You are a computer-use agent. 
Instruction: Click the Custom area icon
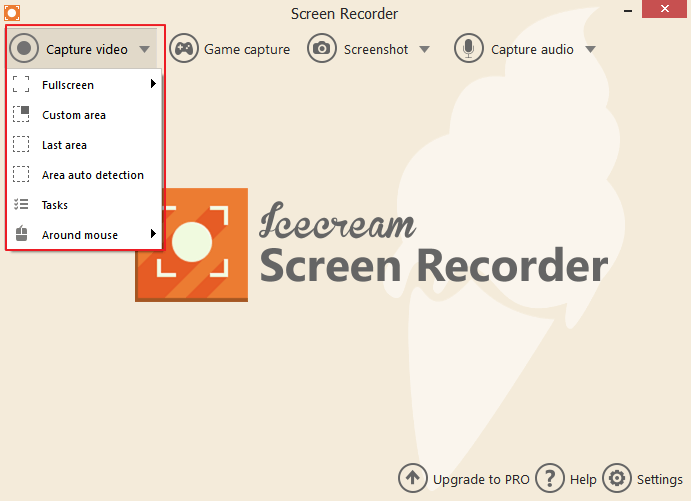click(x=21, y=114)
